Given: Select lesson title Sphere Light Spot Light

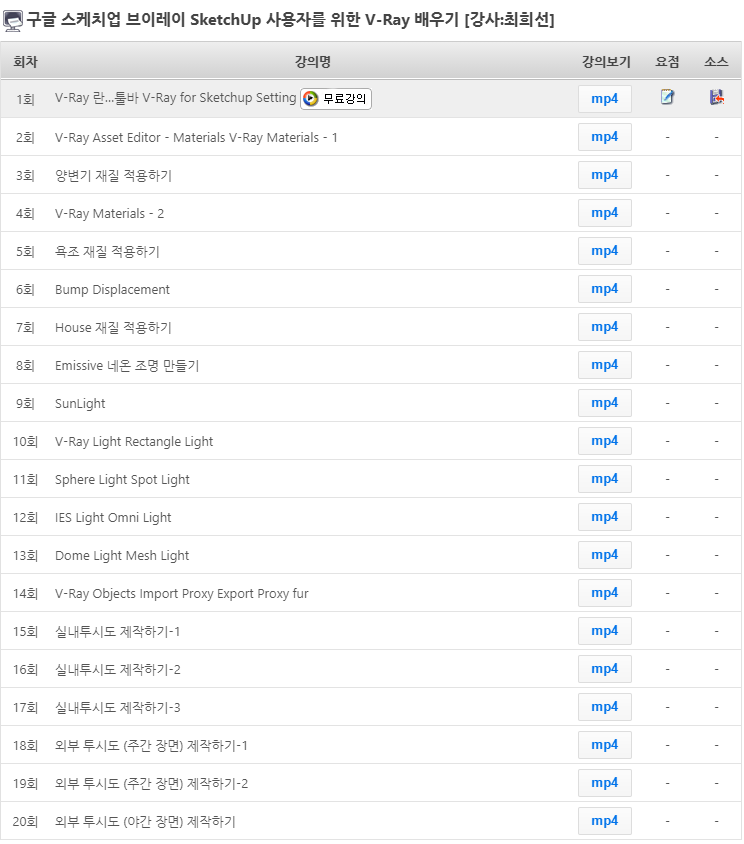Looking at the screenshot, I should (x=122, y=480).
